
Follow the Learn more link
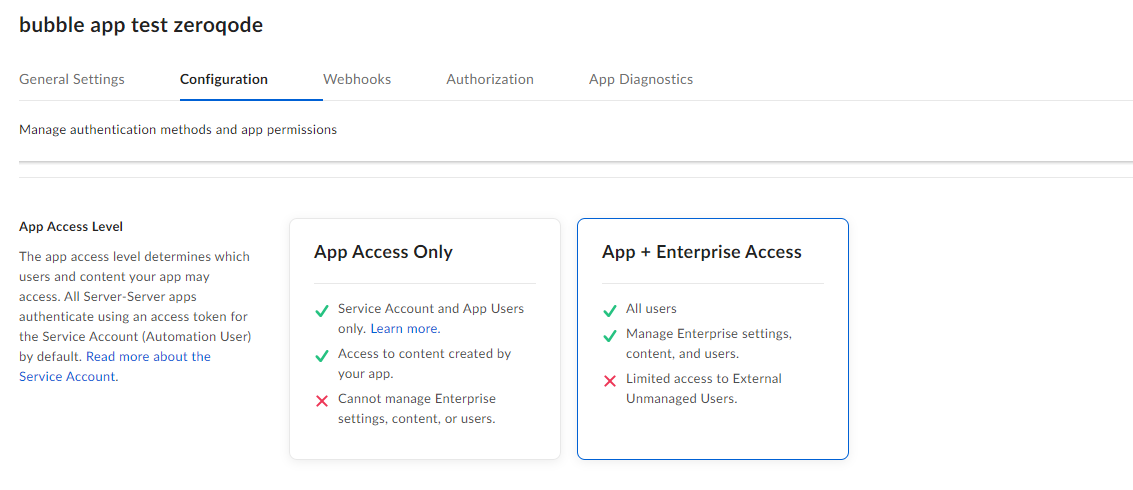pos(405,329)
